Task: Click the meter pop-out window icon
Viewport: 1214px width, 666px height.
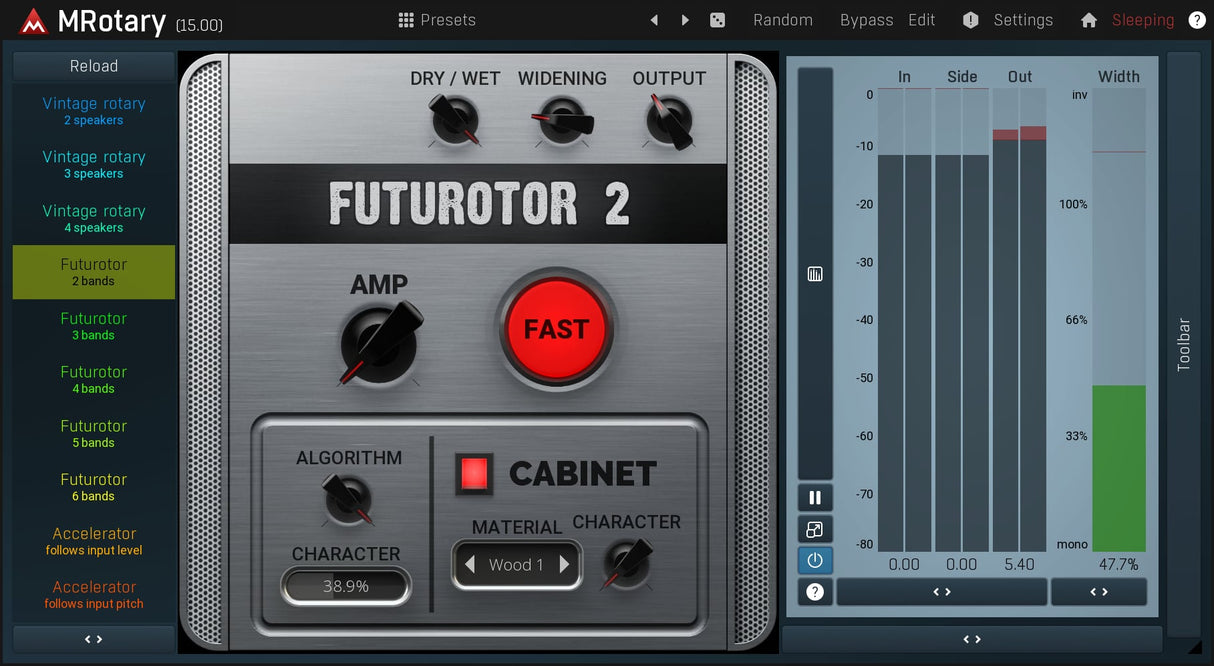Action: (815, 530)
